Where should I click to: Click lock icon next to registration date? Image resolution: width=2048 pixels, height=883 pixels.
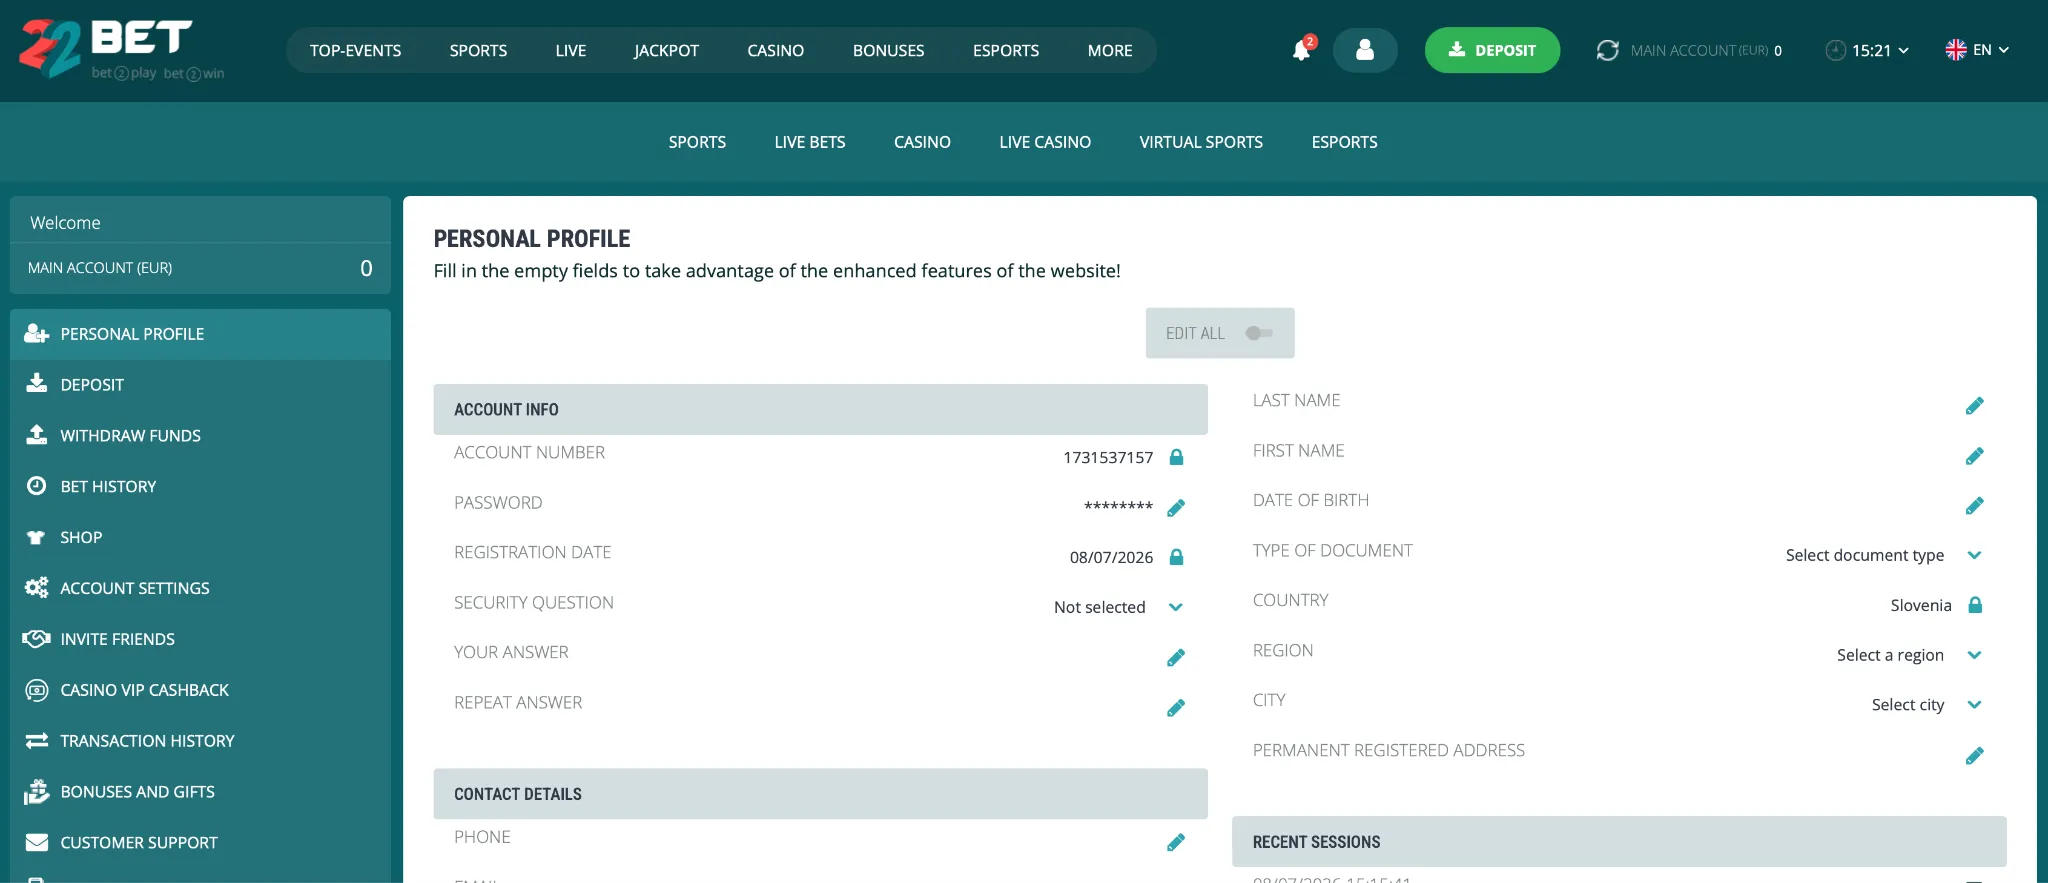[1176, 557]
